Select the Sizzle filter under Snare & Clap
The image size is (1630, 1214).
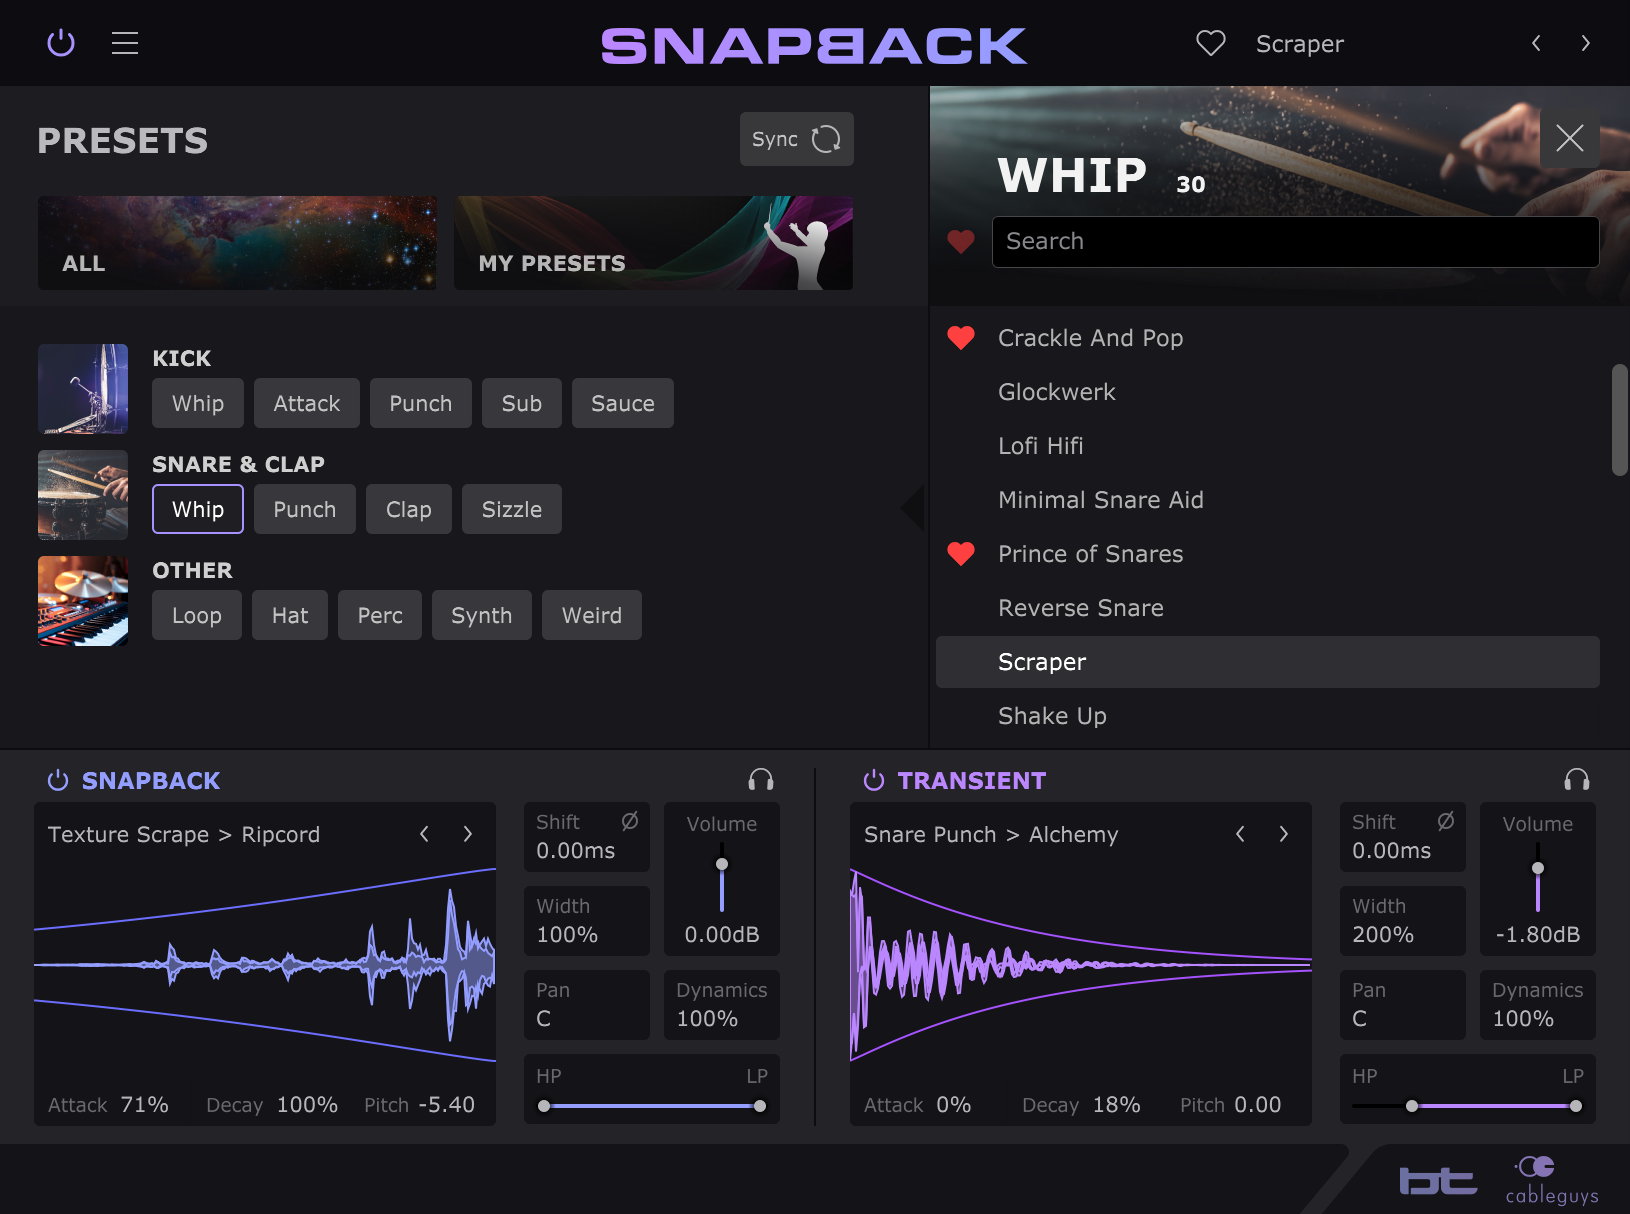[511, 509]
